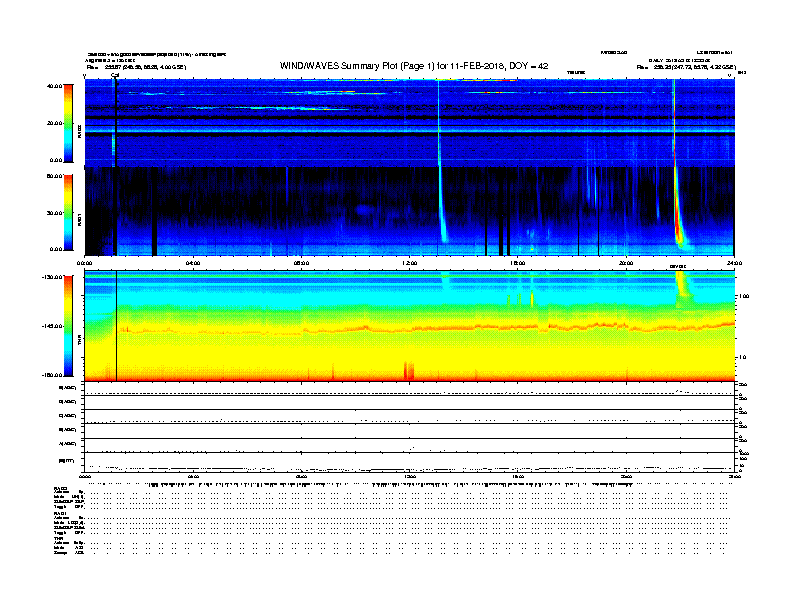The image size is (792, 612).
Task: Click the 24:00 tick under RAD1 spectrogram
Action: [734, 263]
